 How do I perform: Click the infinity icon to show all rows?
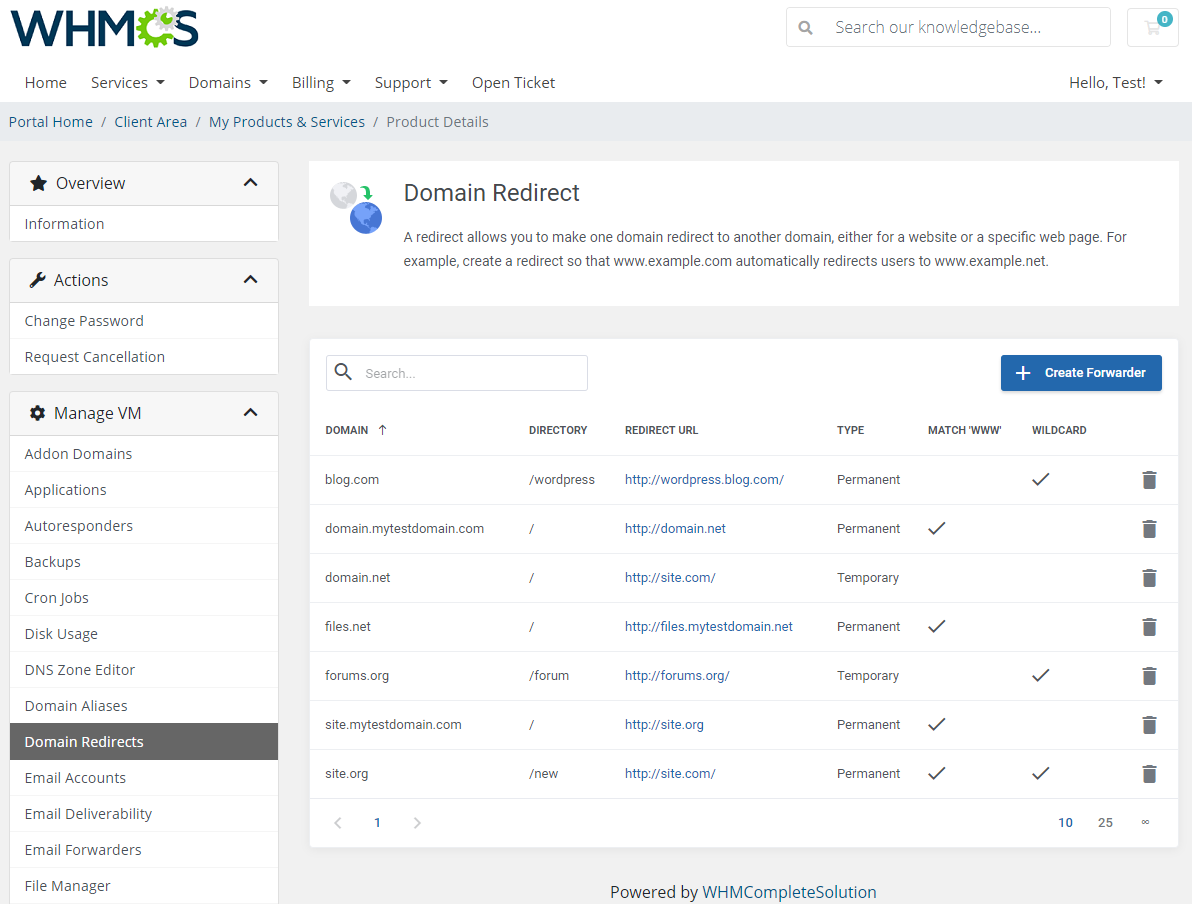1145,822
